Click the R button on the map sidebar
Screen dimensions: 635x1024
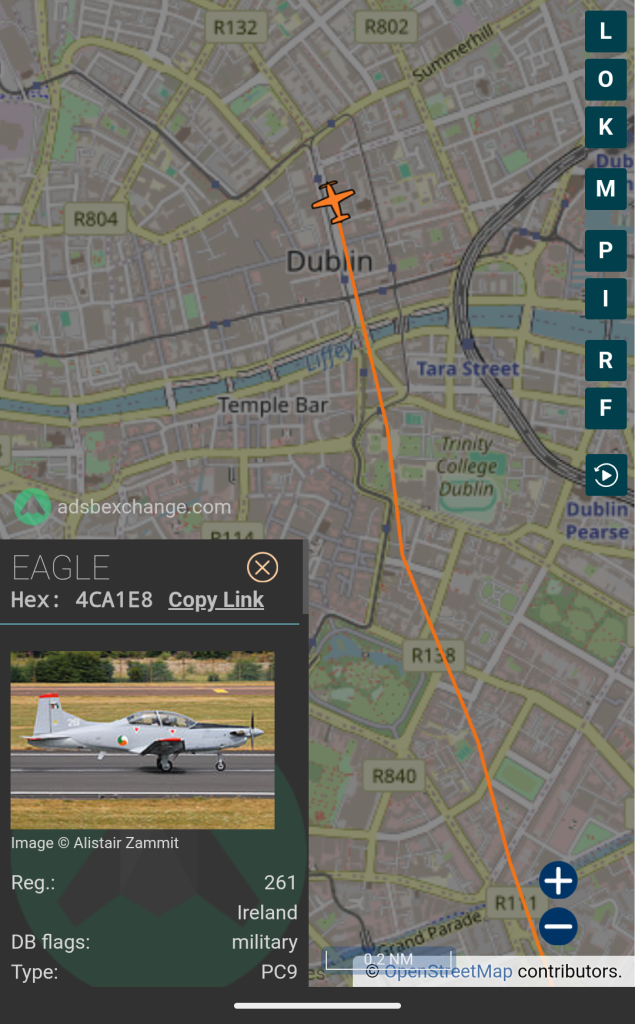click(x=606, y=360)
